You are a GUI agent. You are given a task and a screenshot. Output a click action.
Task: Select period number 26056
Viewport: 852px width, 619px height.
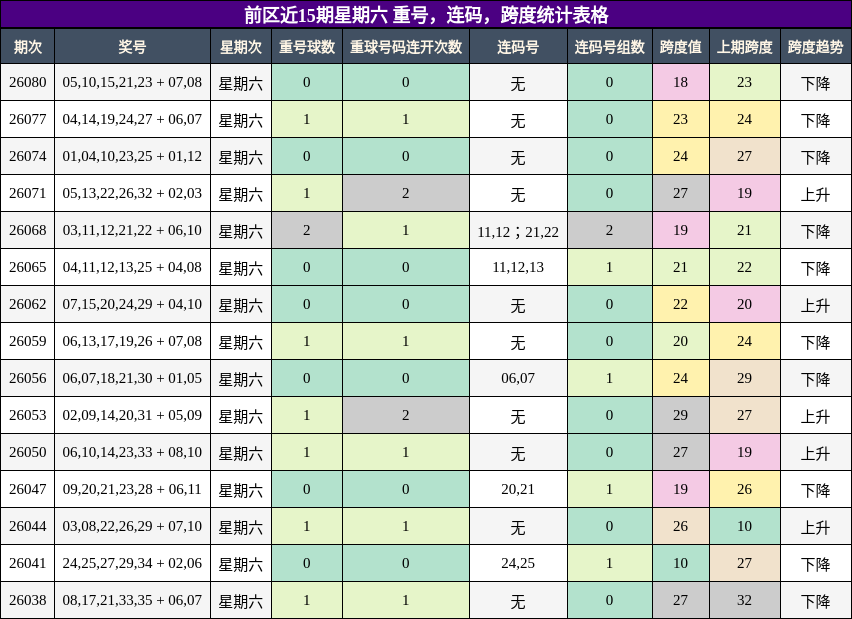(x=28, y=378)
